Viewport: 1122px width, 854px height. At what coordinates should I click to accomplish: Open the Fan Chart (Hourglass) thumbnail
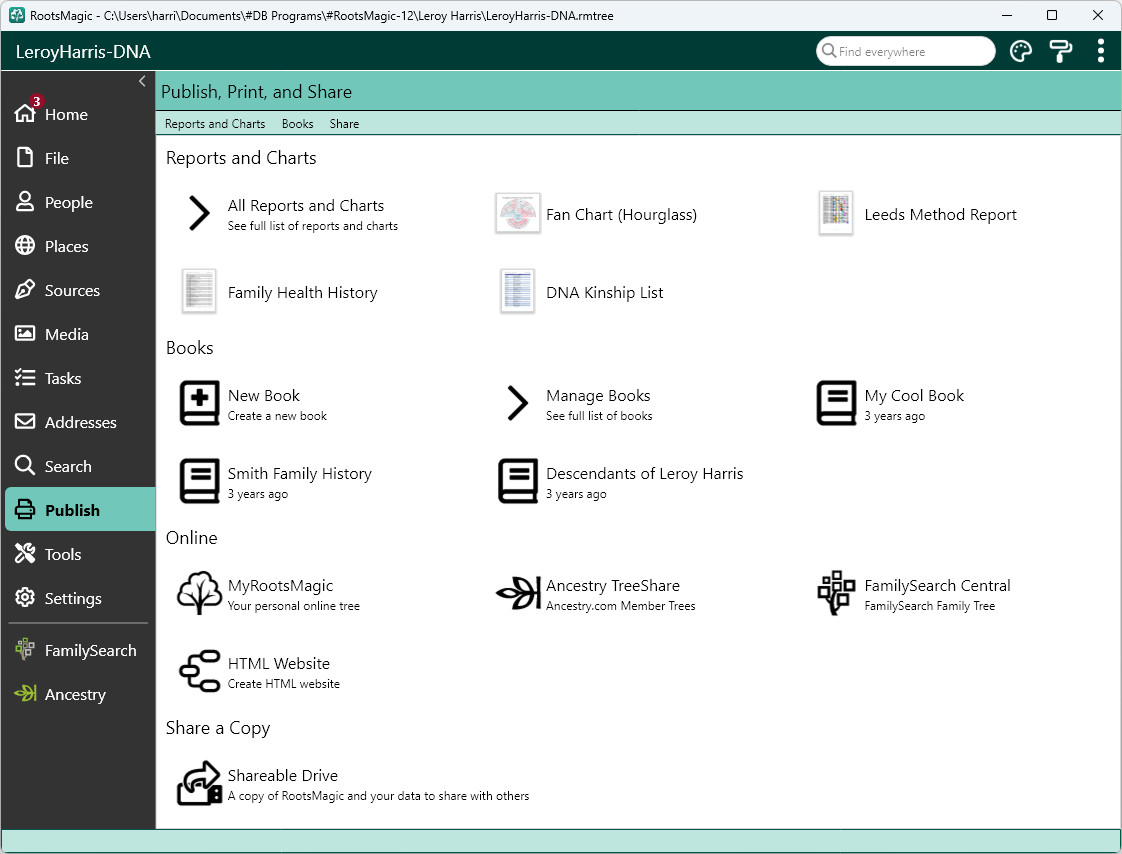[x=517, y=214]
